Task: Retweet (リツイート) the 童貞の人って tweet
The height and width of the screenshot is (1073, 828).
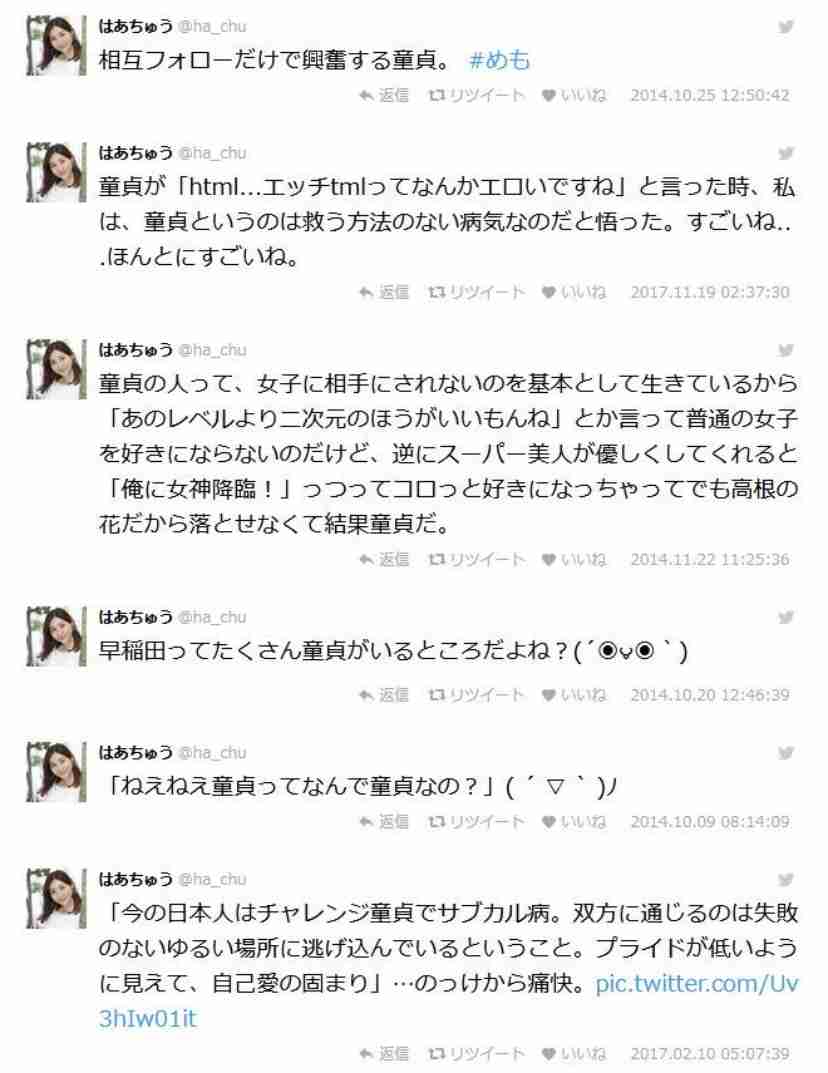Action: 476,559
